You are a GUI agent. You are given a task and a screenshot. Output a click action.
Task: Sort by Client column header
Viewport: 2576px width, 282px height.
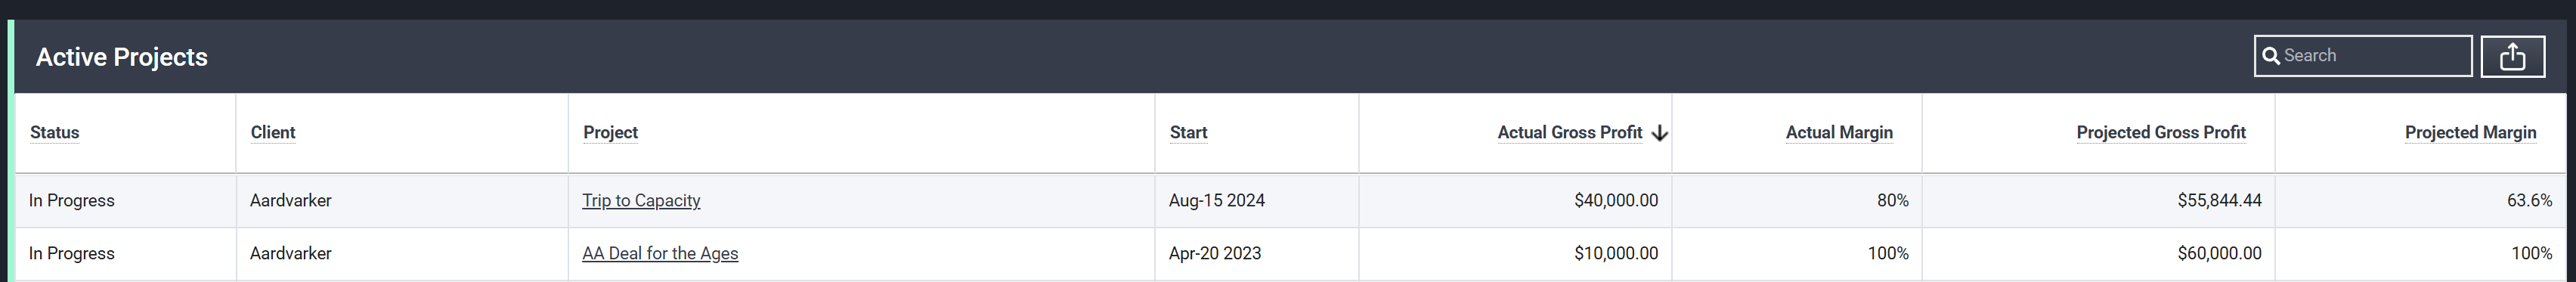(272, 132)
